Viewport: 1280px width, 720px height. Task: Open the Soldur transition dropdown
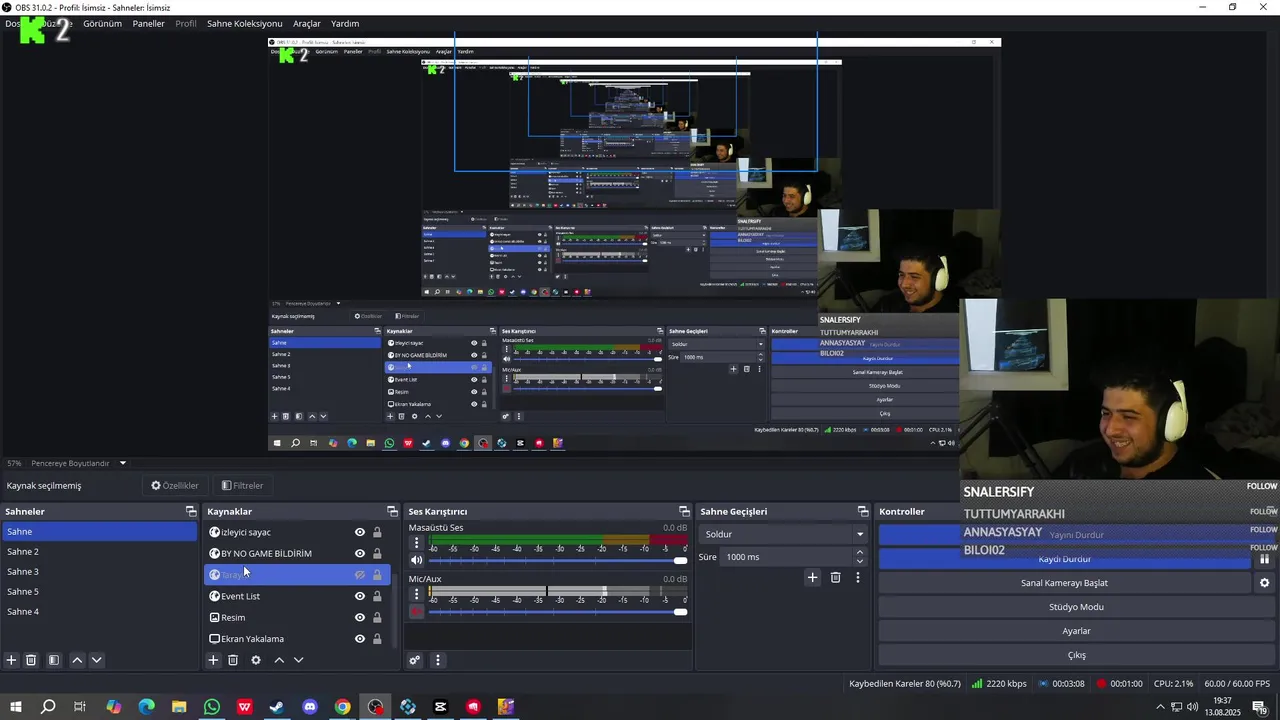point(783,534)
